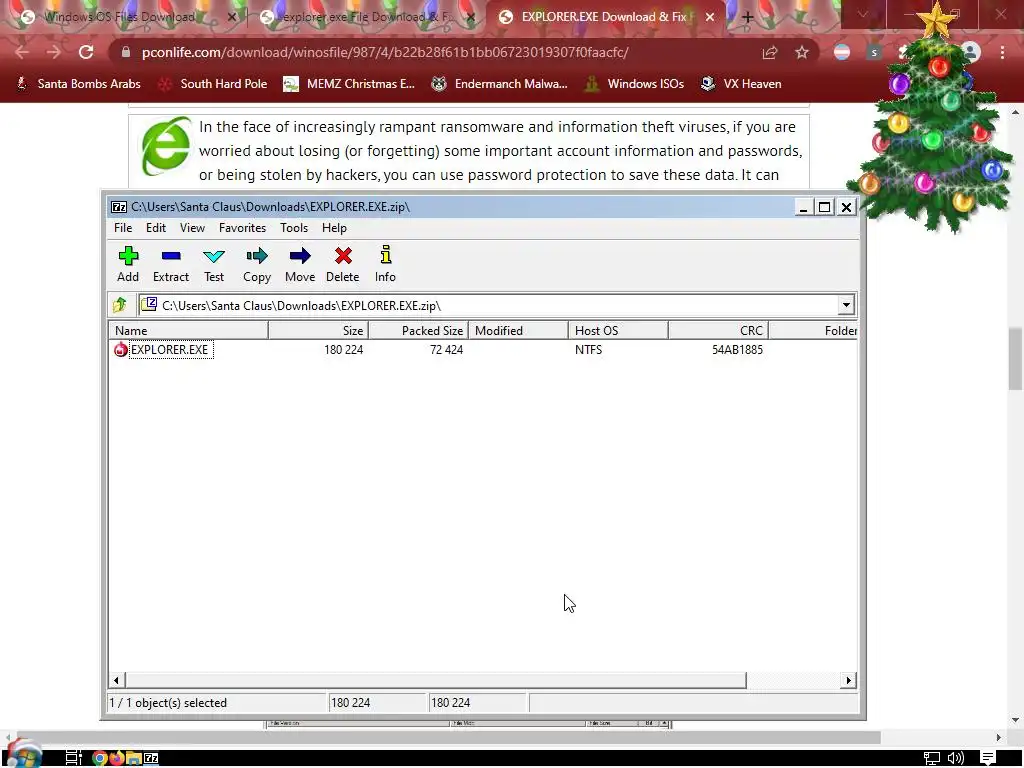This screenshot has height=768, width=1024.
Task: Sort files by the Name column
Action: pos(189,330)
